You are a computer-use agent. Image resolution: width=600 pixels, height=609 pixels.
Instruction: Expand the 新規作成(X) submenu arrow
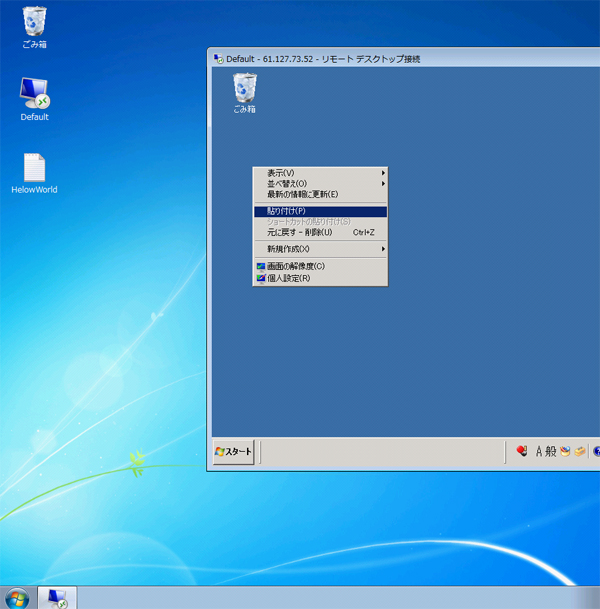point(383,249)
